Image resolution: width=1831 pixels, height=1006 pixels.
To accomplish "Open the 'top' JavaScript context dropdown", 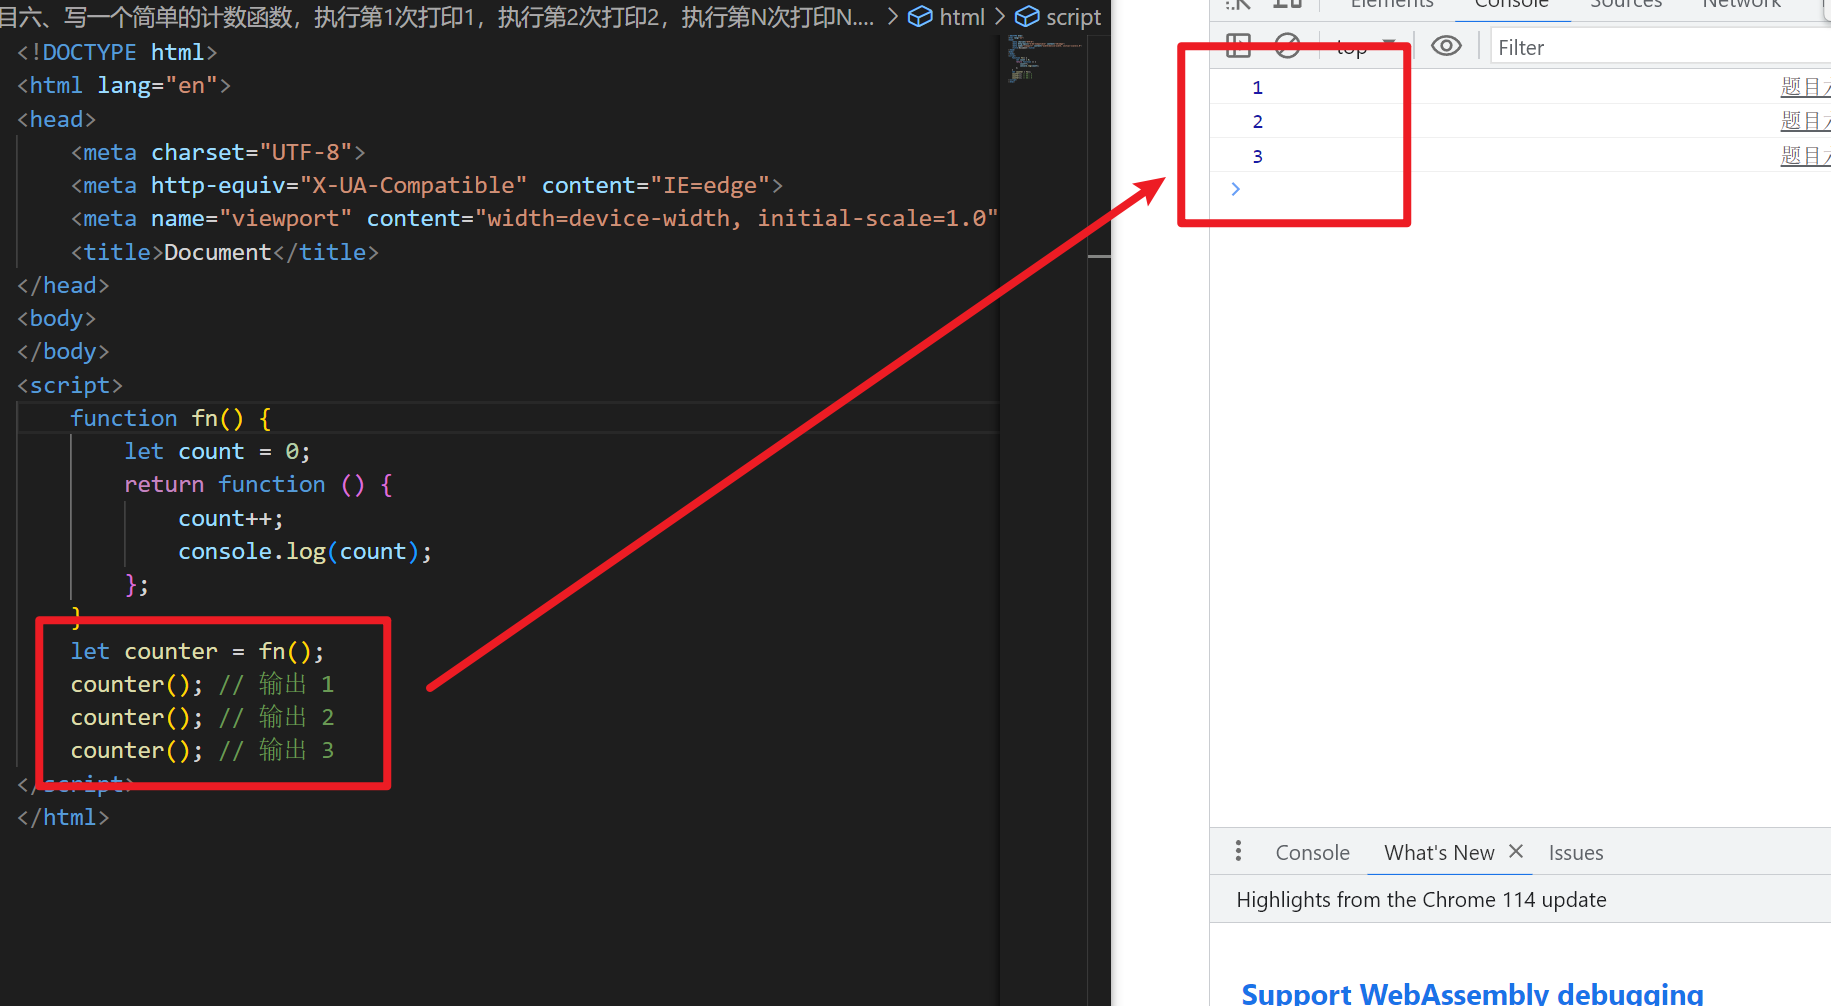I will point(1365,46).
